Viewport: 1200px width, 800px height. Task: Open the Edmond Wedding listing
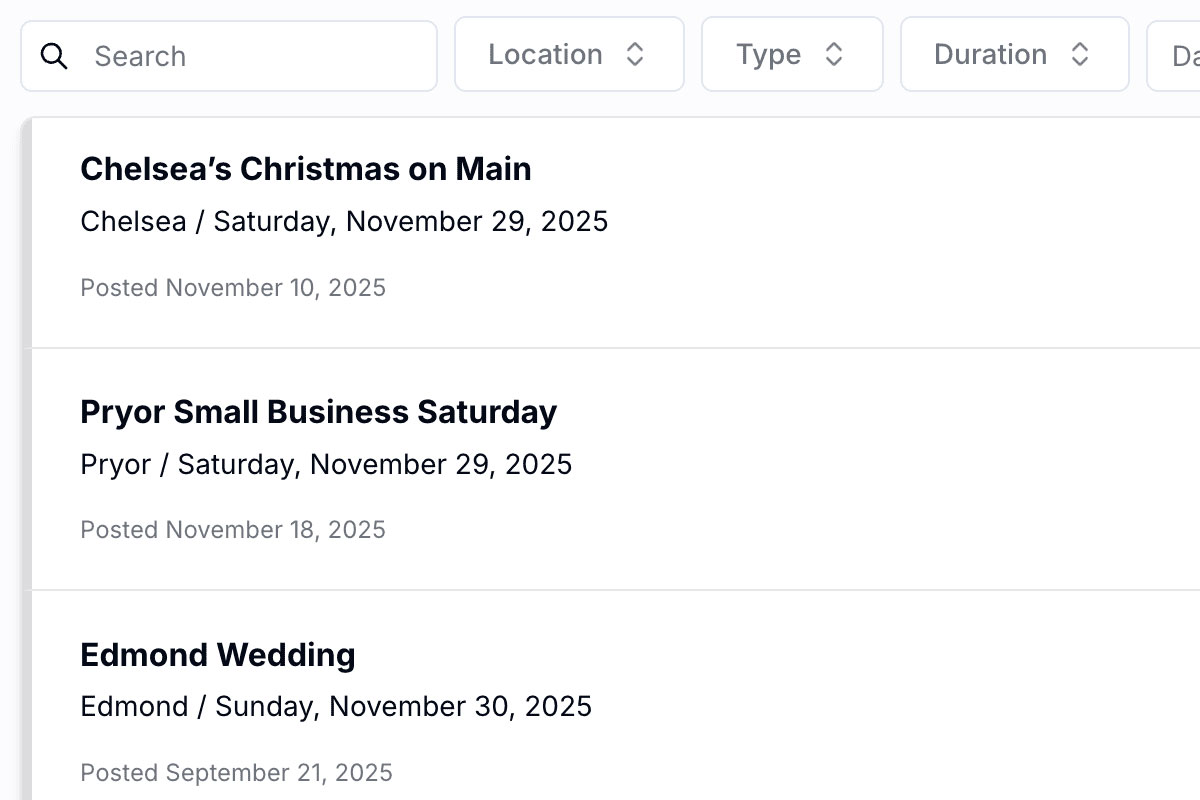218,655
